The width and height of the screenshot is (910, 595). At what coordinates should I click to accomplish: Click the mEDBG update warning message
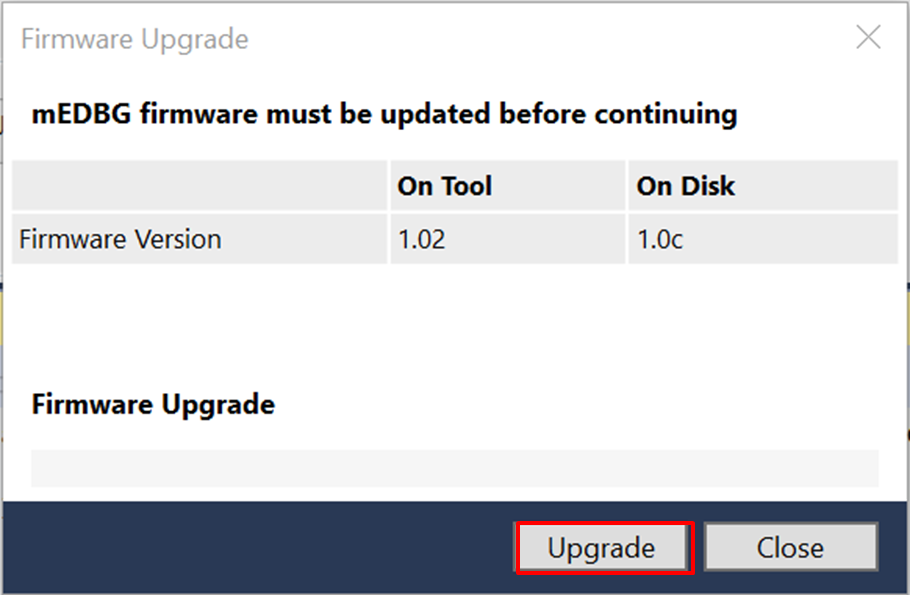coord(384,113)
